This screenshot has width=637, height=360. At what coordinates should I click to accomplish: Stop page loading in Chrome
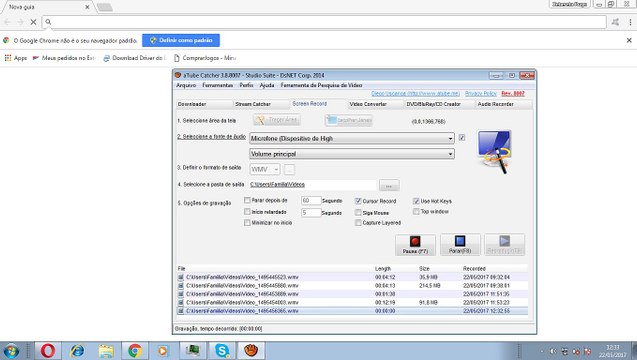click(x=33, y=22)
